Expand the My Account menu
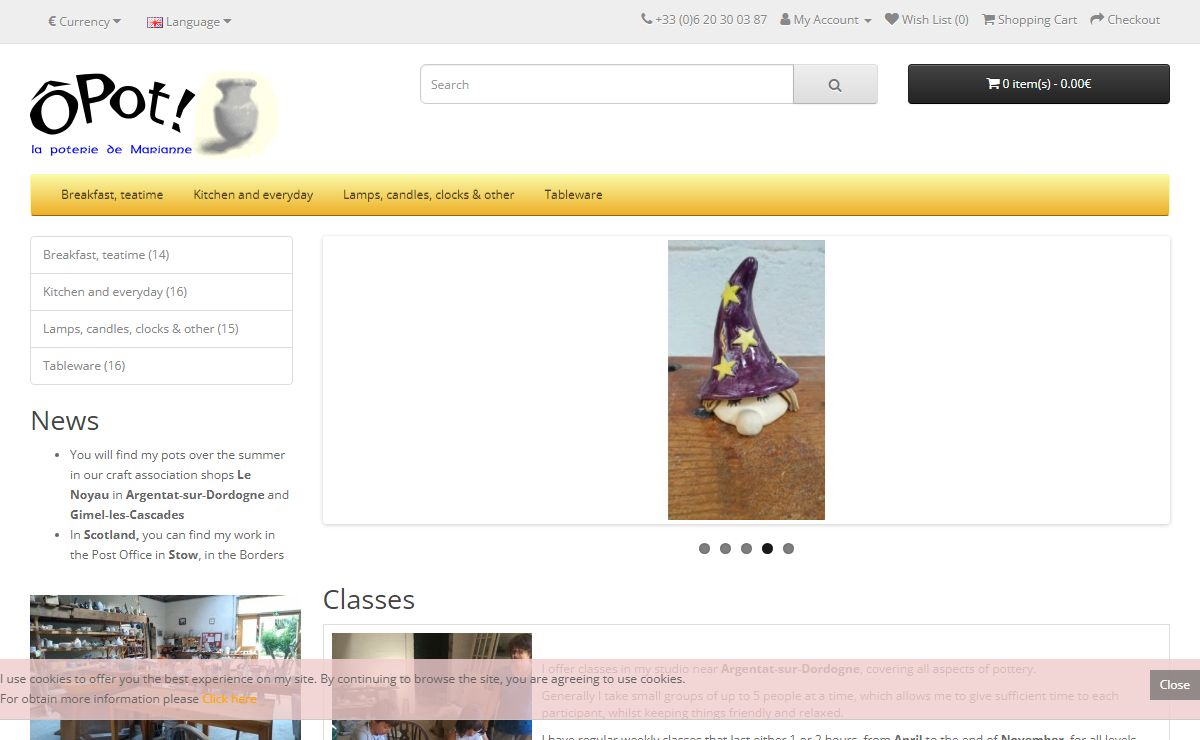Image resolution: width=1200 pixels, height=740 pixels. click(826, 19)
